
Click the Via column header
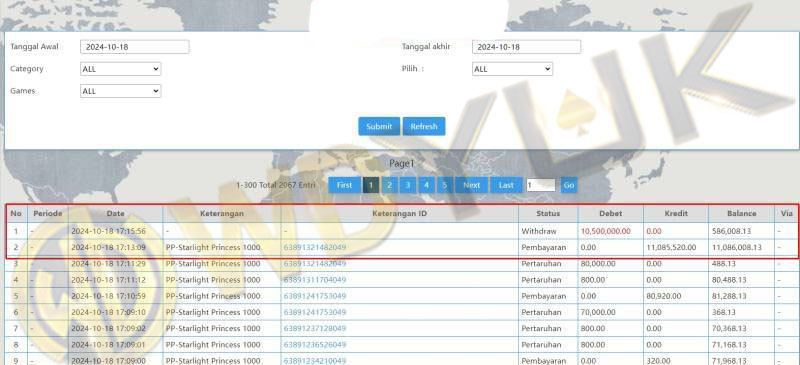[786, 214]
